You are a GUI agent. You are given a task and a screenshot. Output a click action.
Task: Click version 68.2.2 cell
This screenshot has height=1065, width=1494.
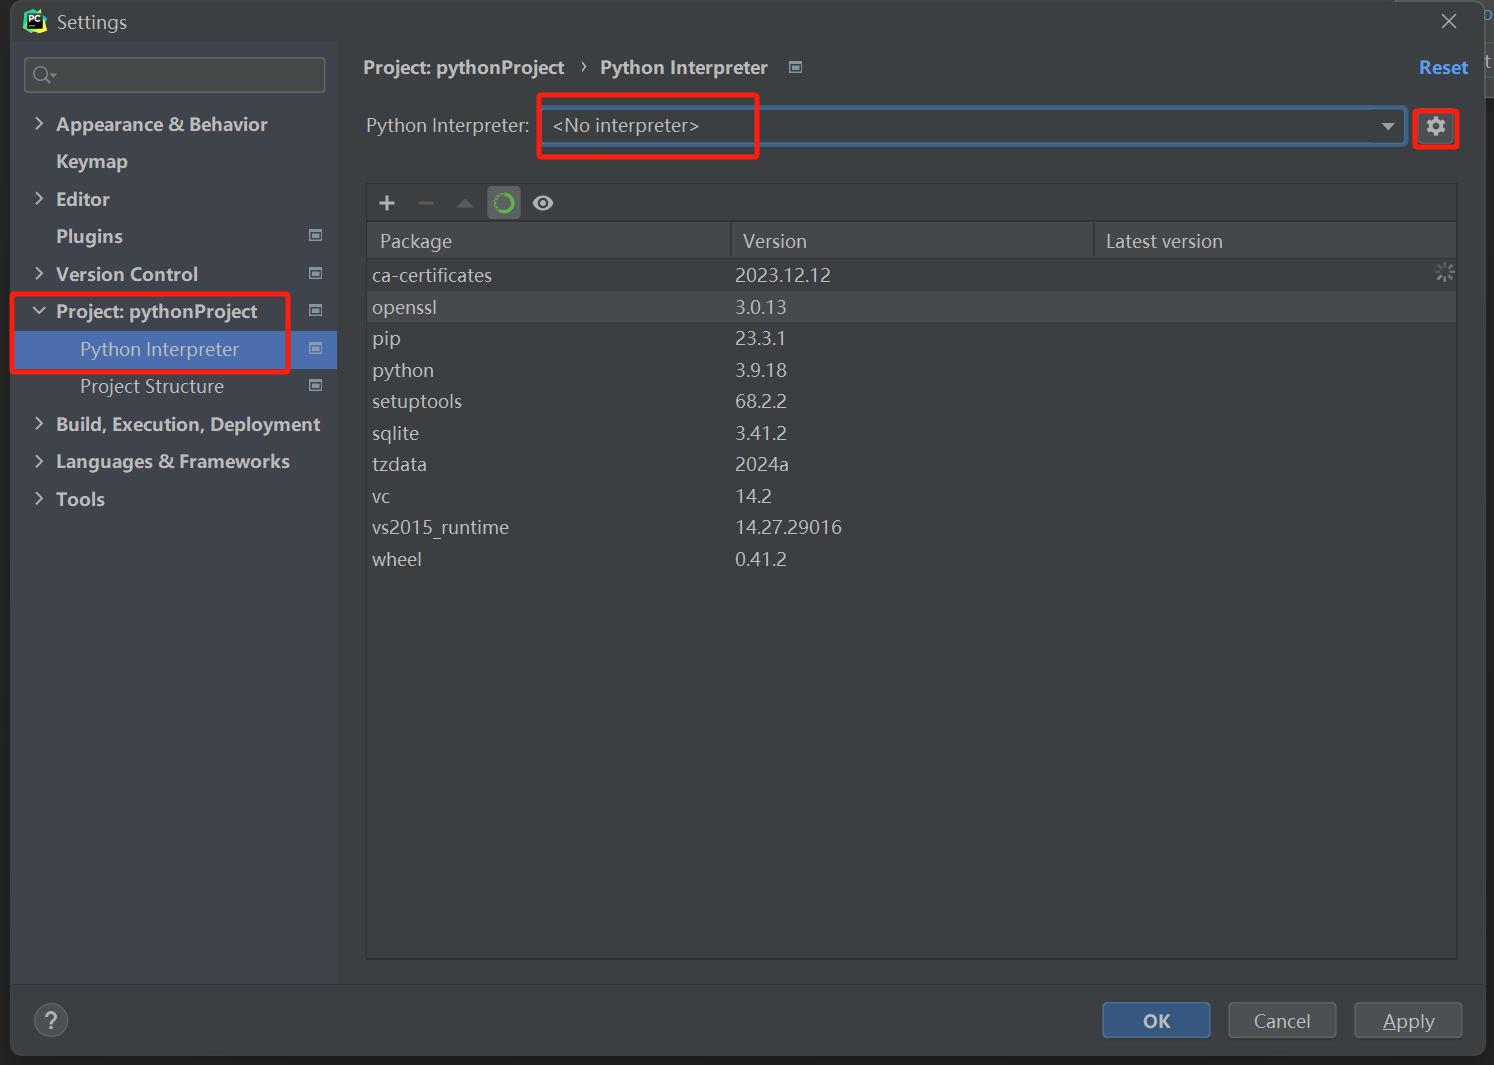point(761,401)
